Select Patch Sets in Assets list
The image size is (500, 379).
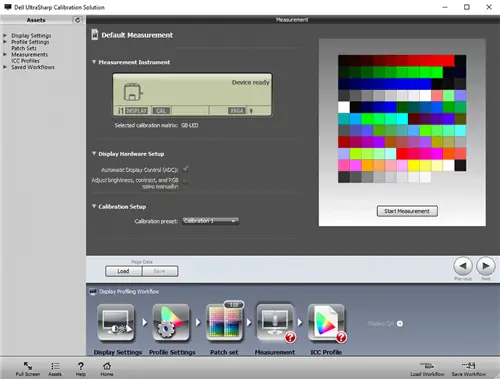pyautogui.click(x=24, y=48)
